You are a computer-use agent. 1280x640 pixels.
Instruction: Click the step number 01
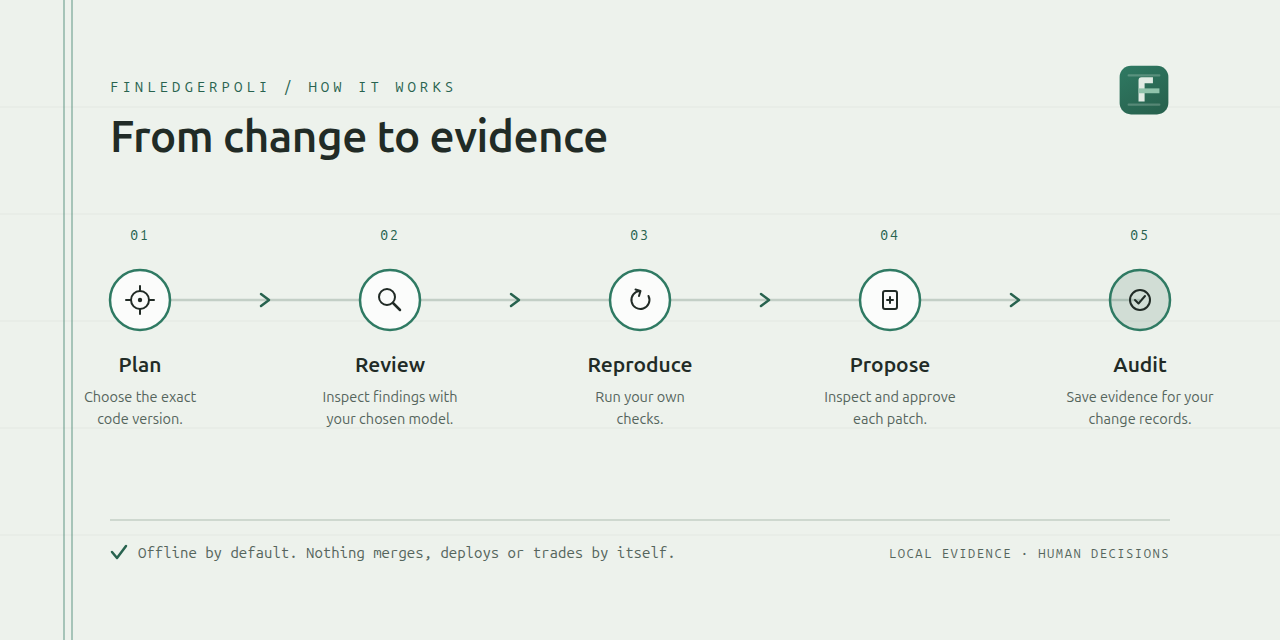139,235
